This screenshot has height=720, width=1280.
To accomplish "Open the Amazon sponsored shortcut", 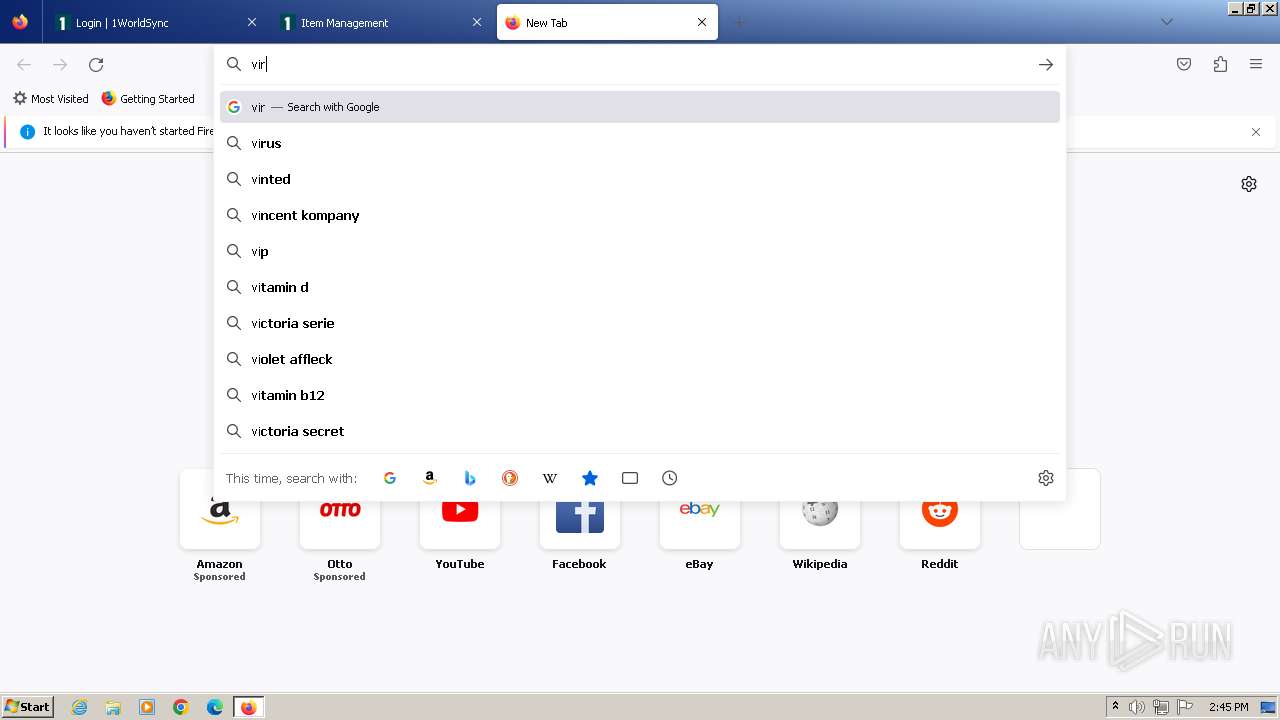I will coord(220,526).
